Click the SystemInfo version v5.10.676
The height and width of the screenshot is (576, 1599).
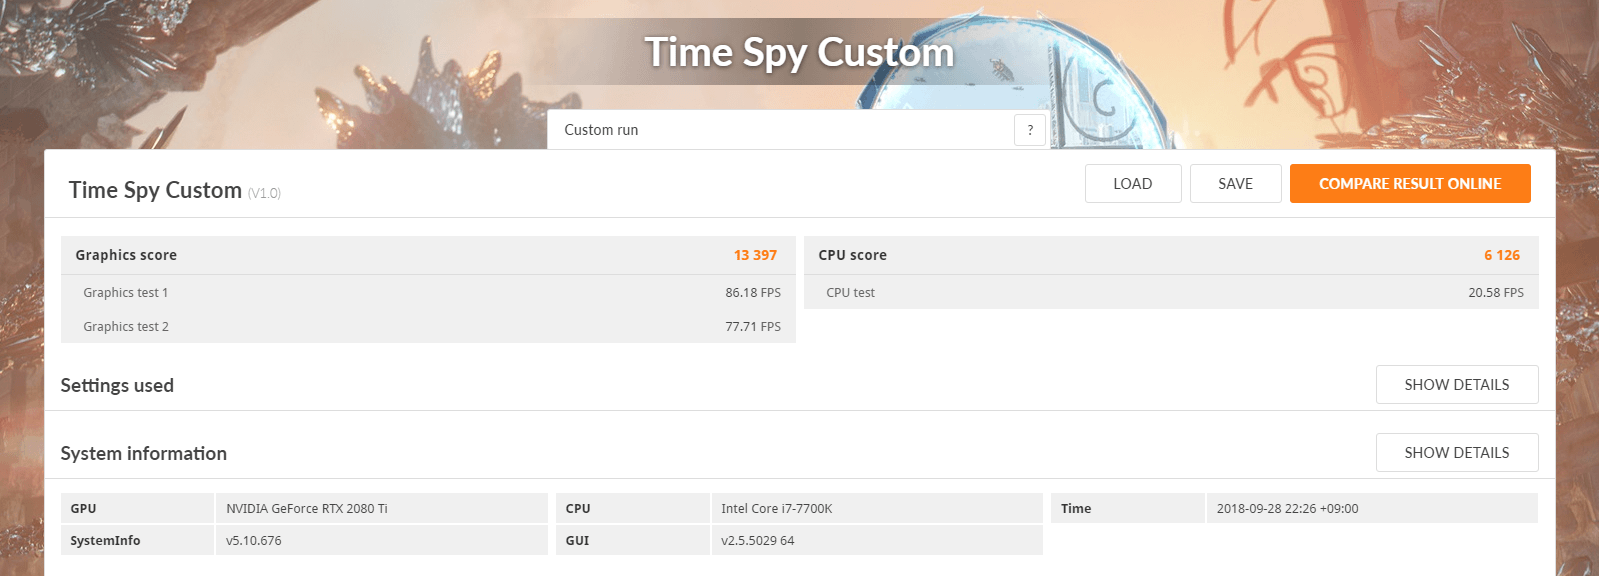coord(254,541)
